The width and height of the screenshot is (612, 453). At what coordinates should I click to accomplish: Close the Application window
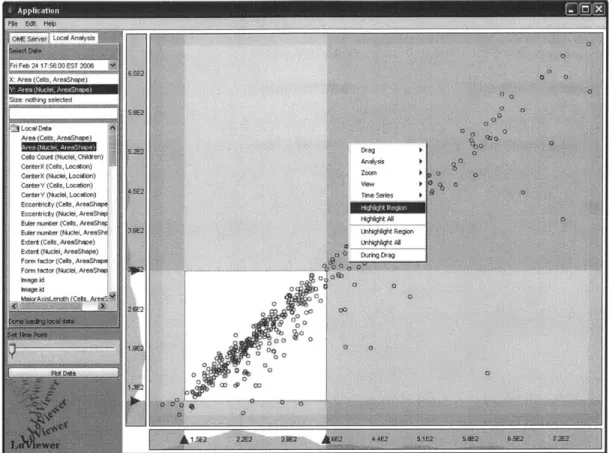[599, 9]
